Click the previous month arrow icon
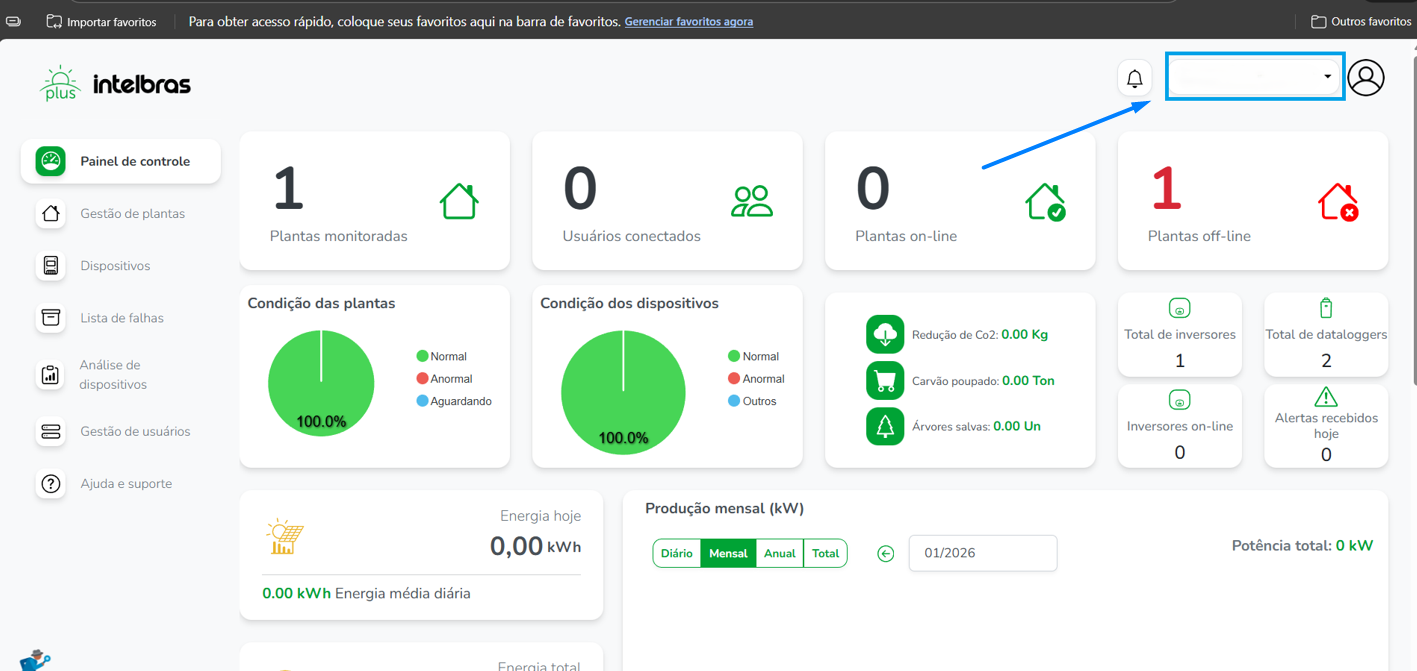Image resolution: width=1417 pixels, height=671 pixels. (x=885, y=554)
